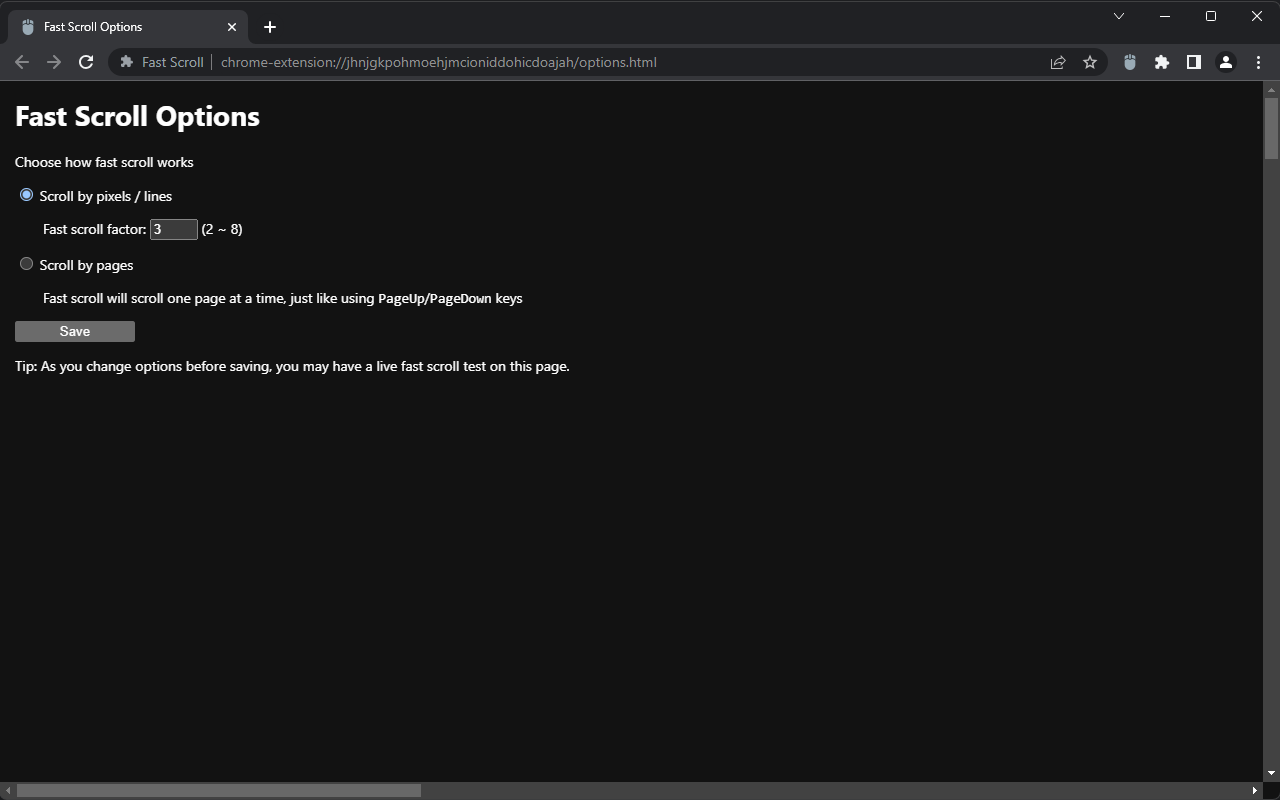Click the Tip text about live test
Screen dimensions: 1280x800
[292, 366]
